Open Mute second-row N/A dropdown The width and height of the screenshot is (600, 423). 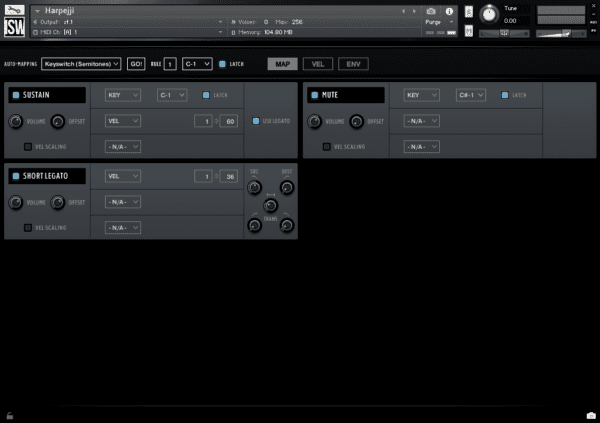pyautogui.click(x=421, y=121)
